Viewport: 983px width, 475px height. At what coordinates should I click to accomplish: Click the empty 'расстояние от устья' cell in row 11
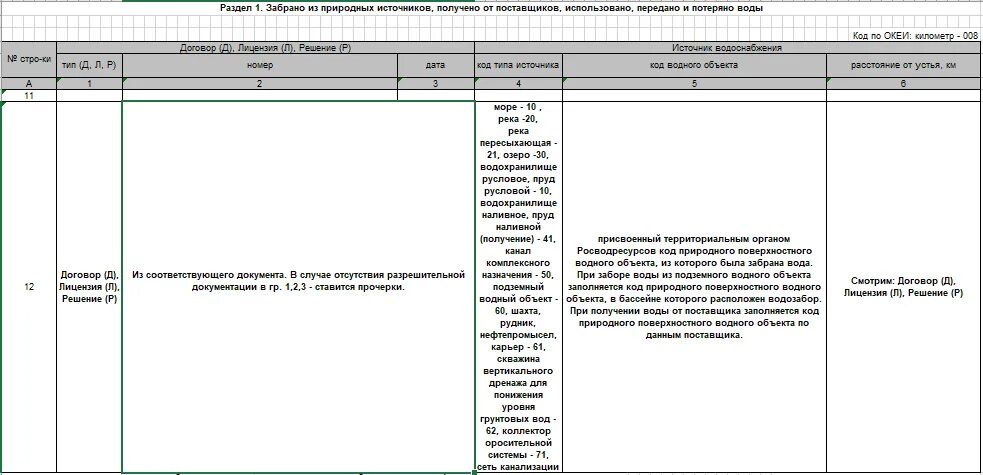coord(903,95)
